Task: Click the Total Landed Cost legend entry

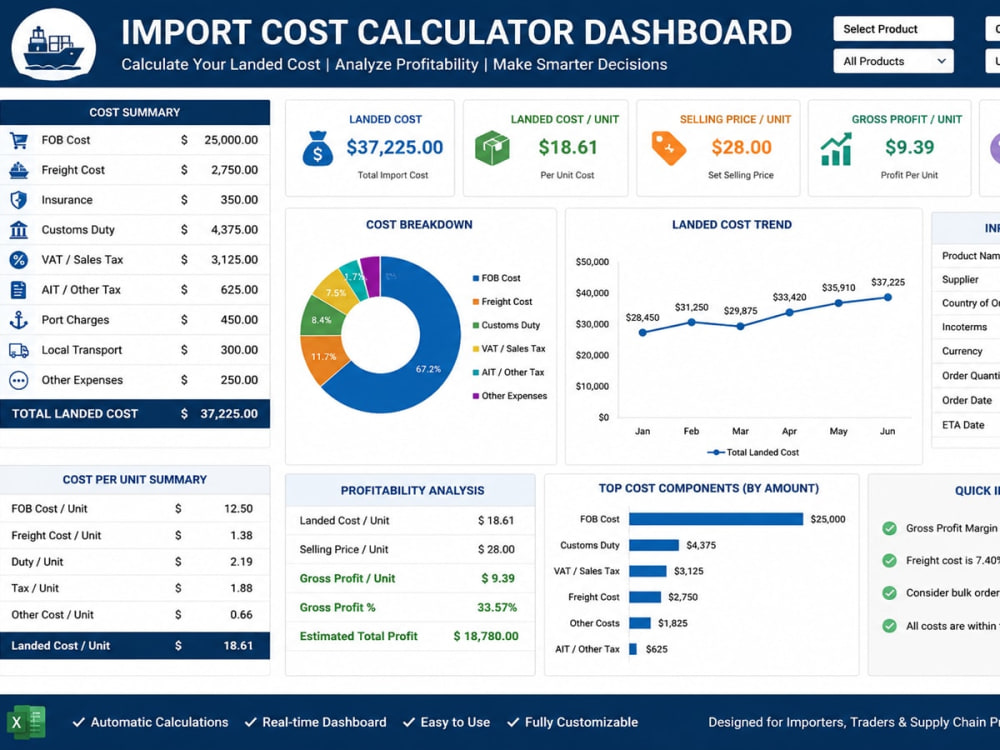Action: click(x=753, y=452)
